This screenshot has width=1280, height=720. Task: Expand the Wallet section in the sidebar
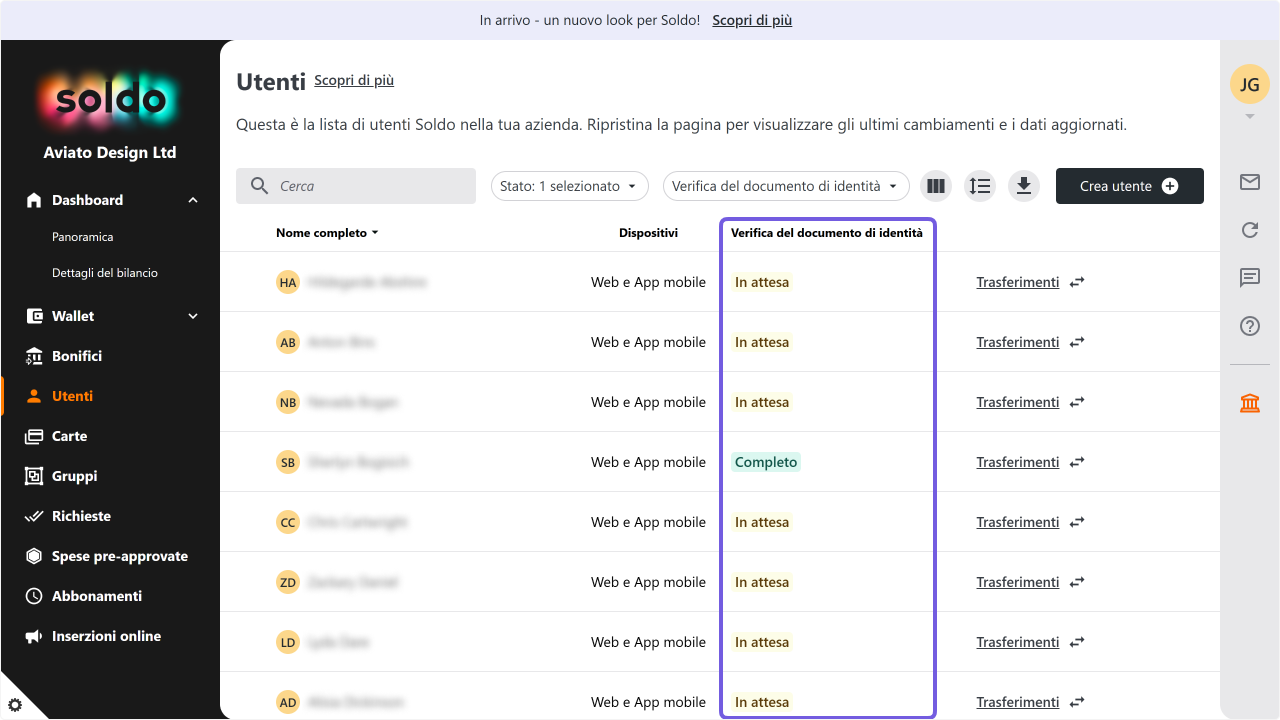[193, 316]
